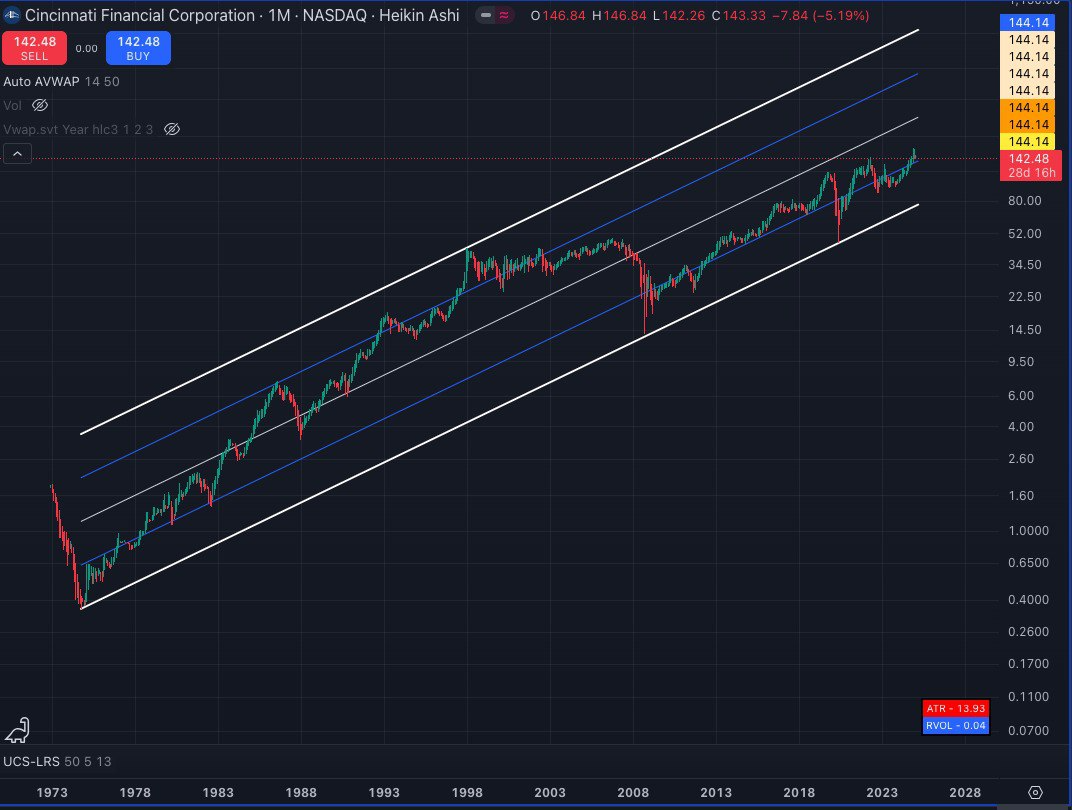Click the 1998 label on time axis
The image size is (1072, 810).
467,791
